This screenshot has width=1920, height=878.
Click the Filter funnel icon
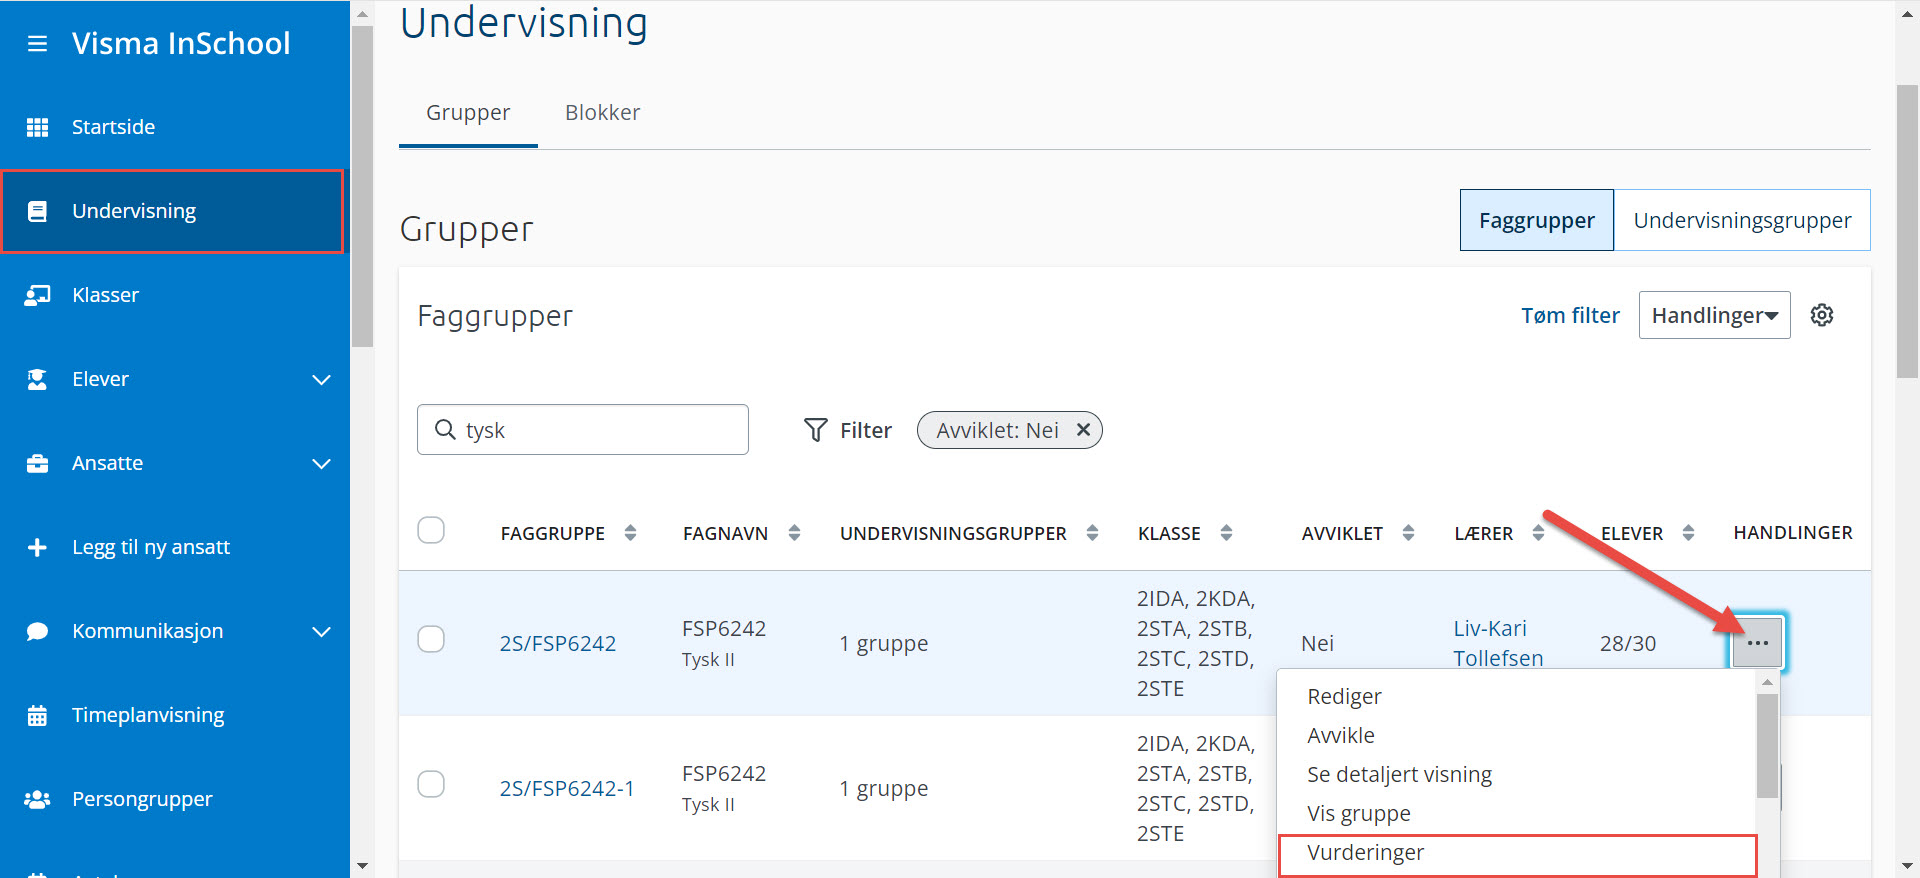coord(816,430)
